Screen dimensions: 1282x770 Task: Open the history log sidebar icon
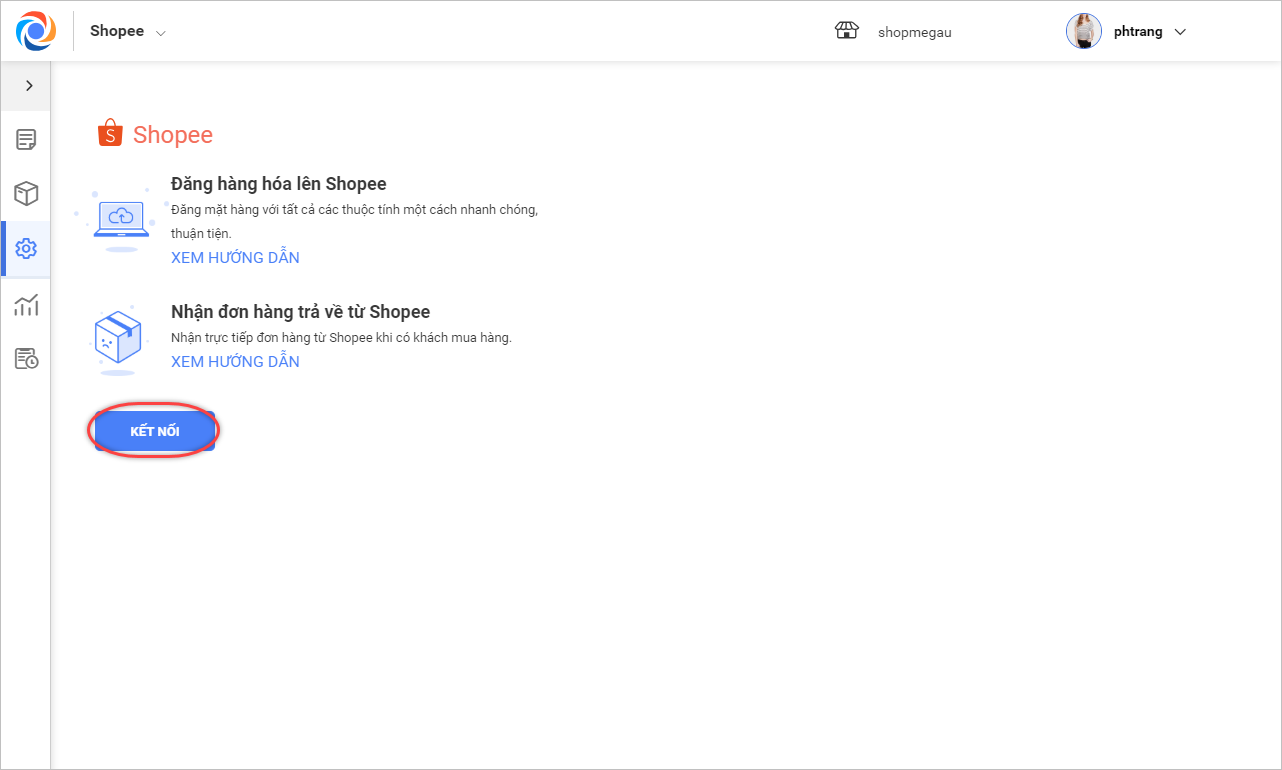26,358
